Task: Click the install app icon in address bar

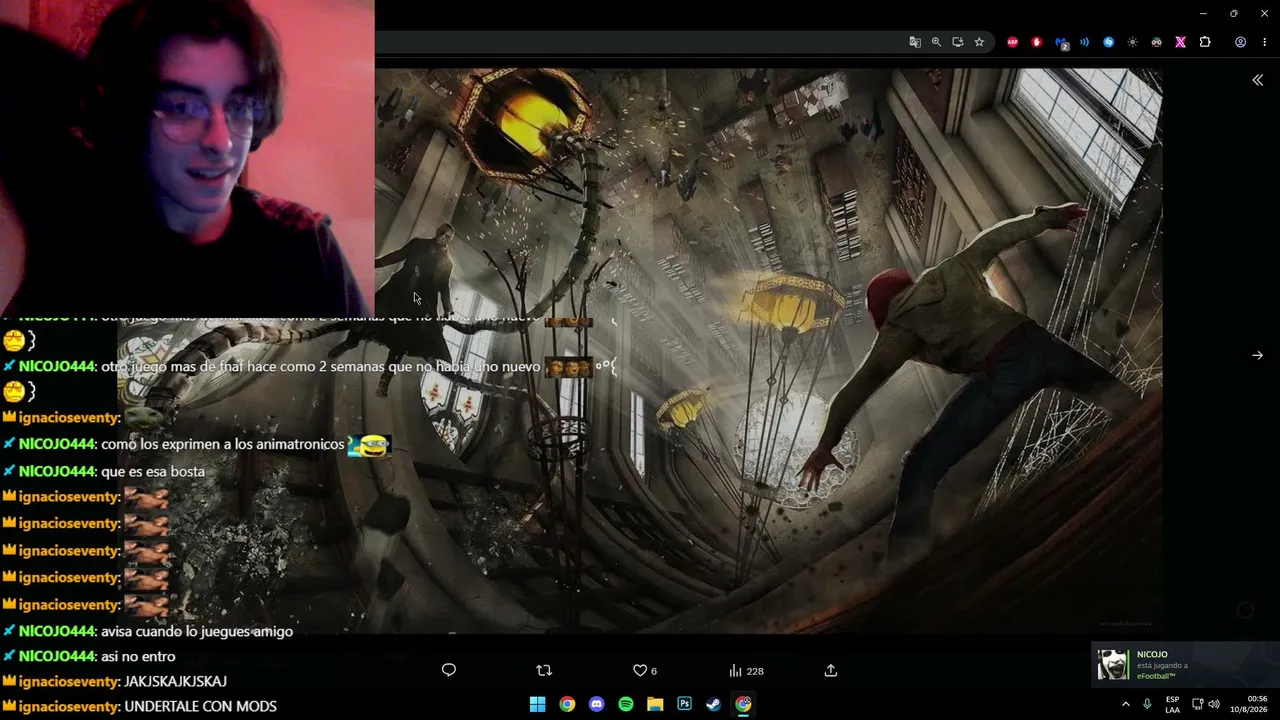Action: tap(958, 42)
